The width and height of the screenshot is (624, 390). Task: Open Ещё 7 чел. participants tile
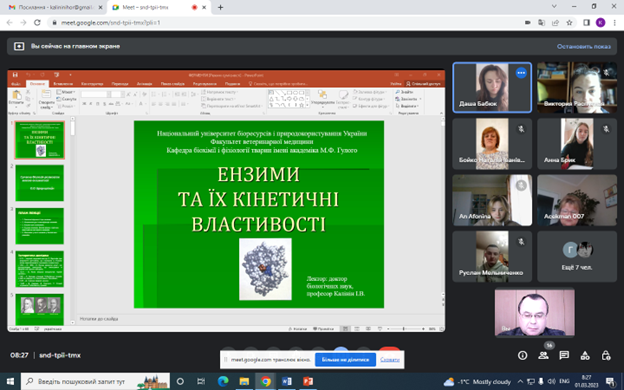pyautogui.click(x=577, y=257)
